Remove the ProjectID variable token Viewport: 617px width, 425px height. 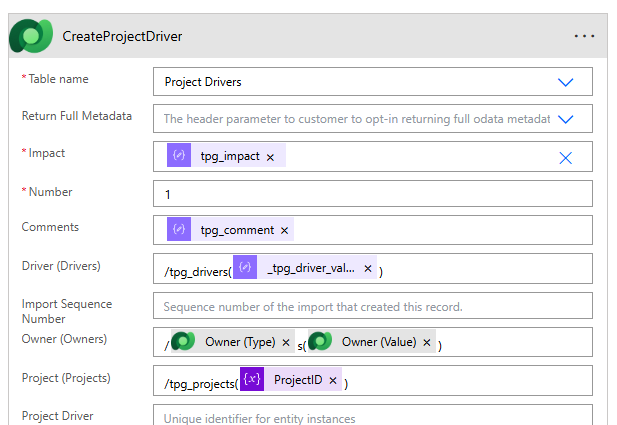point(333,381)
